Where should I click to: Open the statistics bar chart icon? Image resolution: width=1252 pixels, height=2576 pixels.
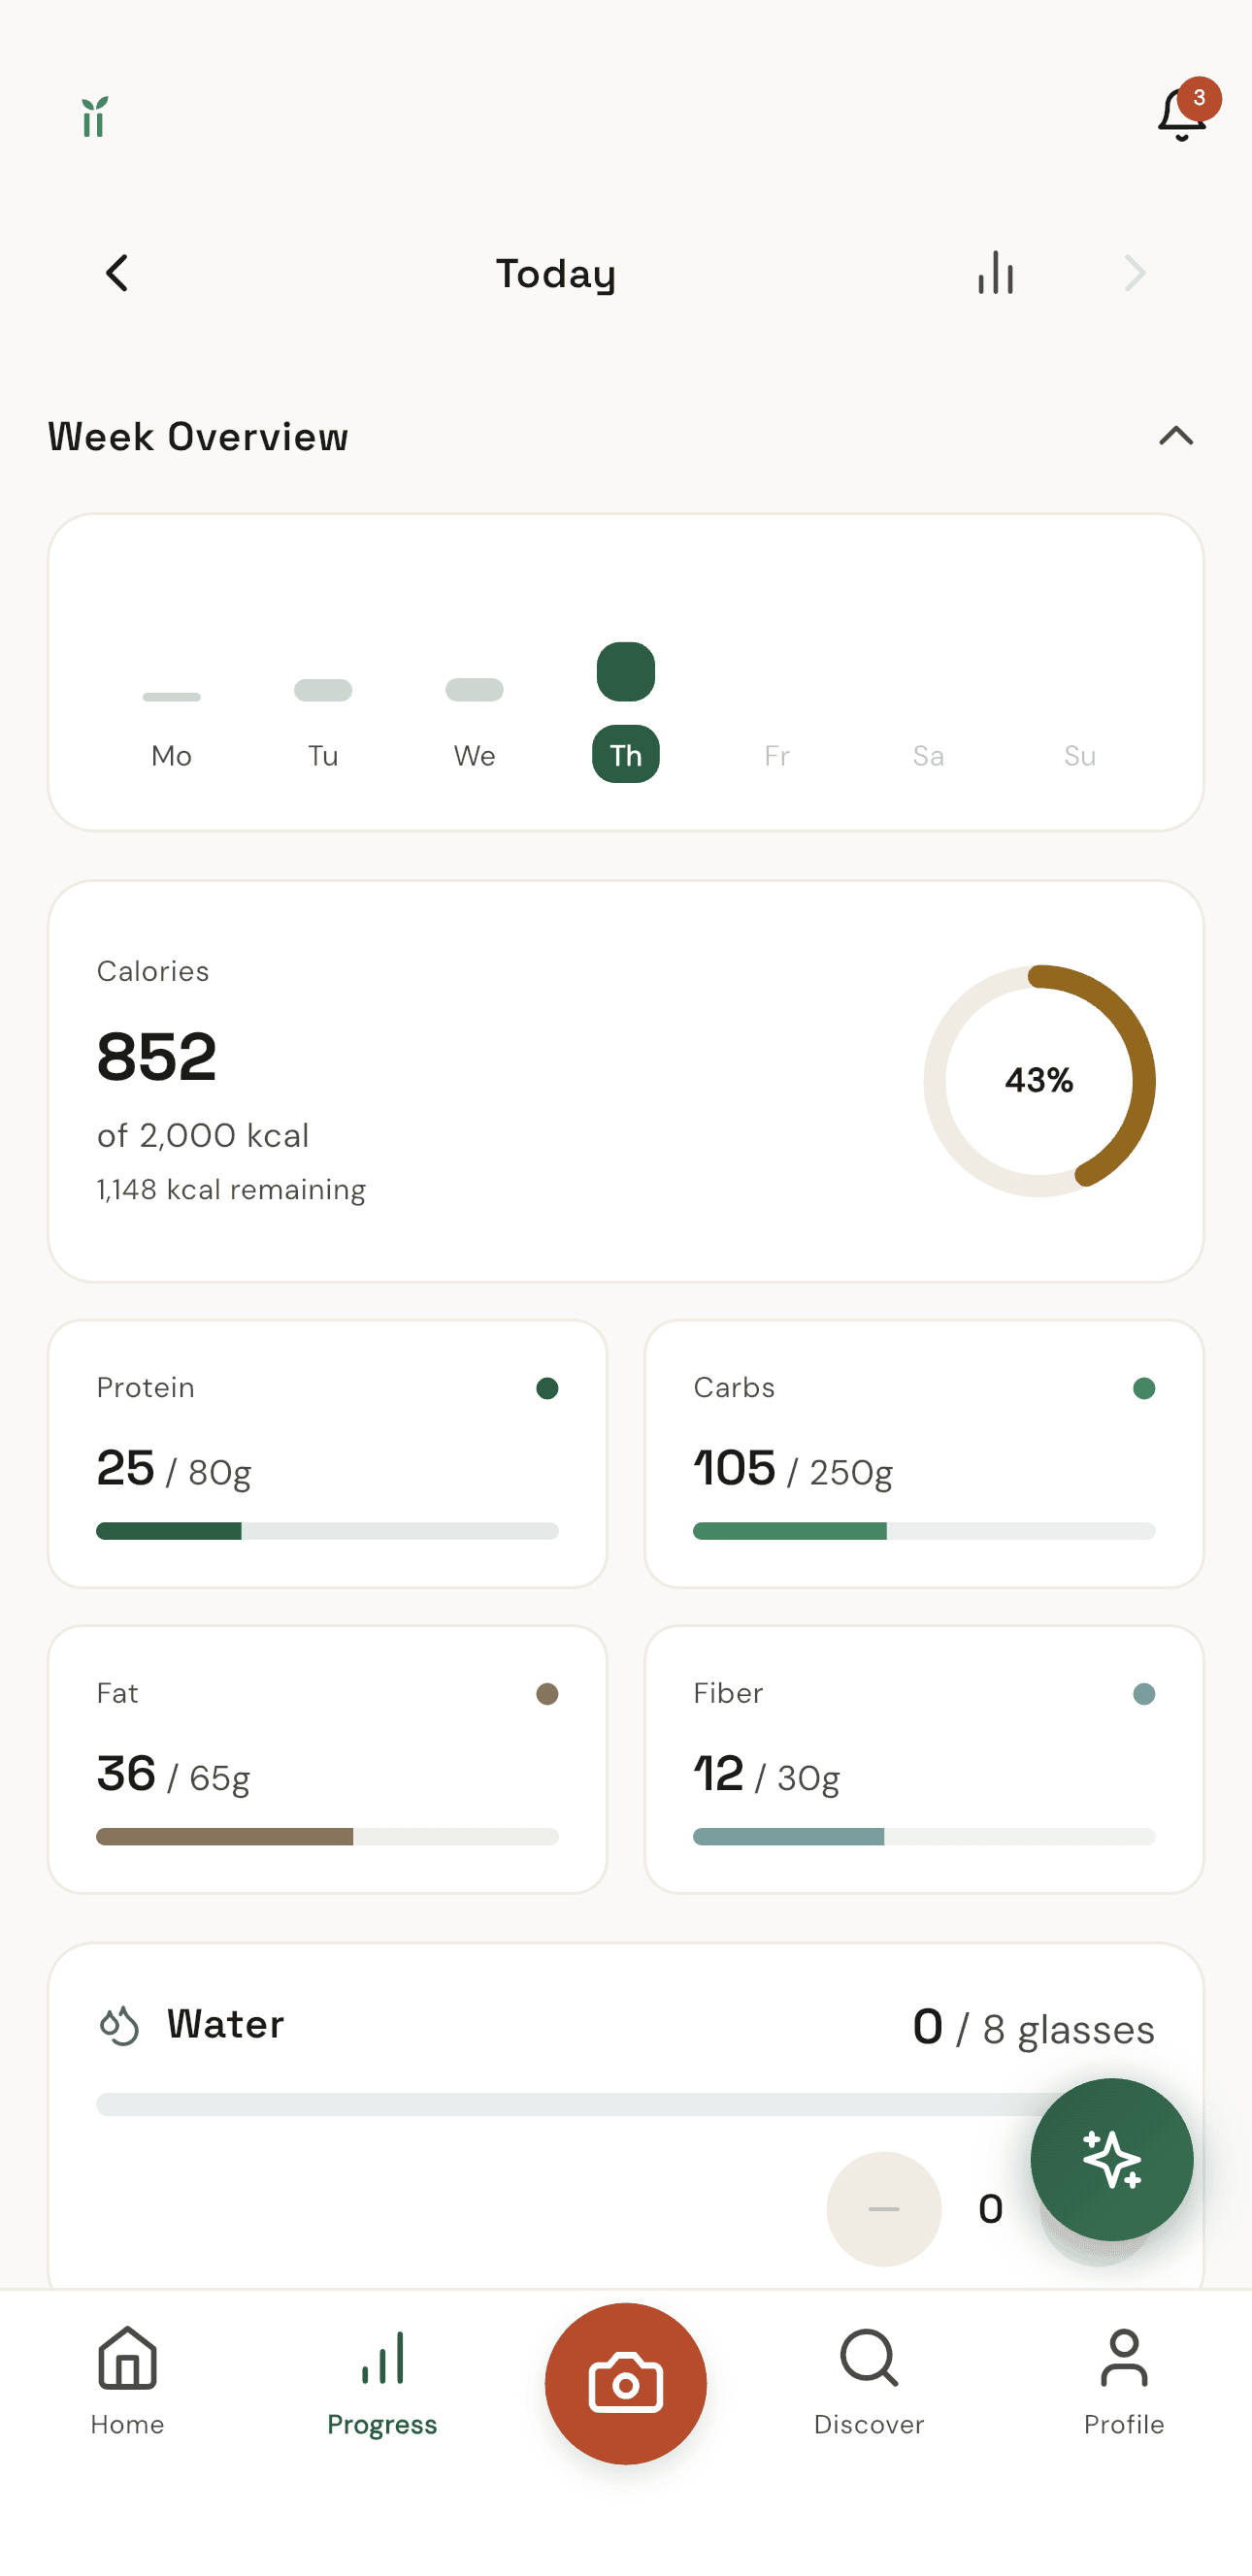click(995, 272)
